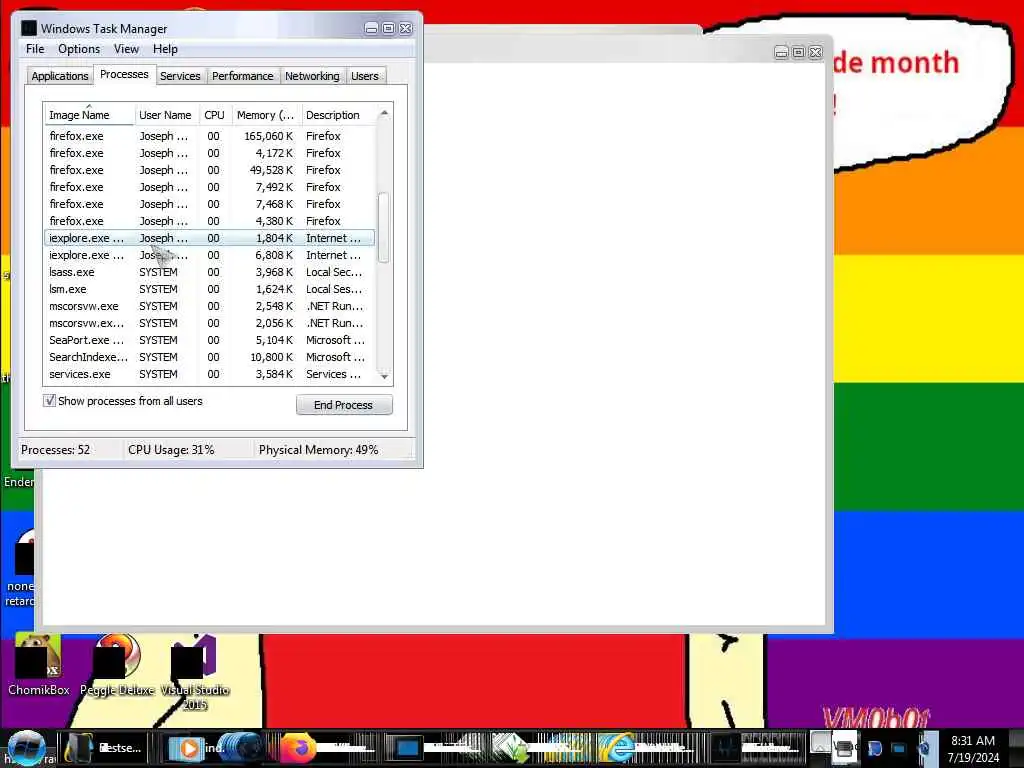Switch to the Performance tab

242,76
